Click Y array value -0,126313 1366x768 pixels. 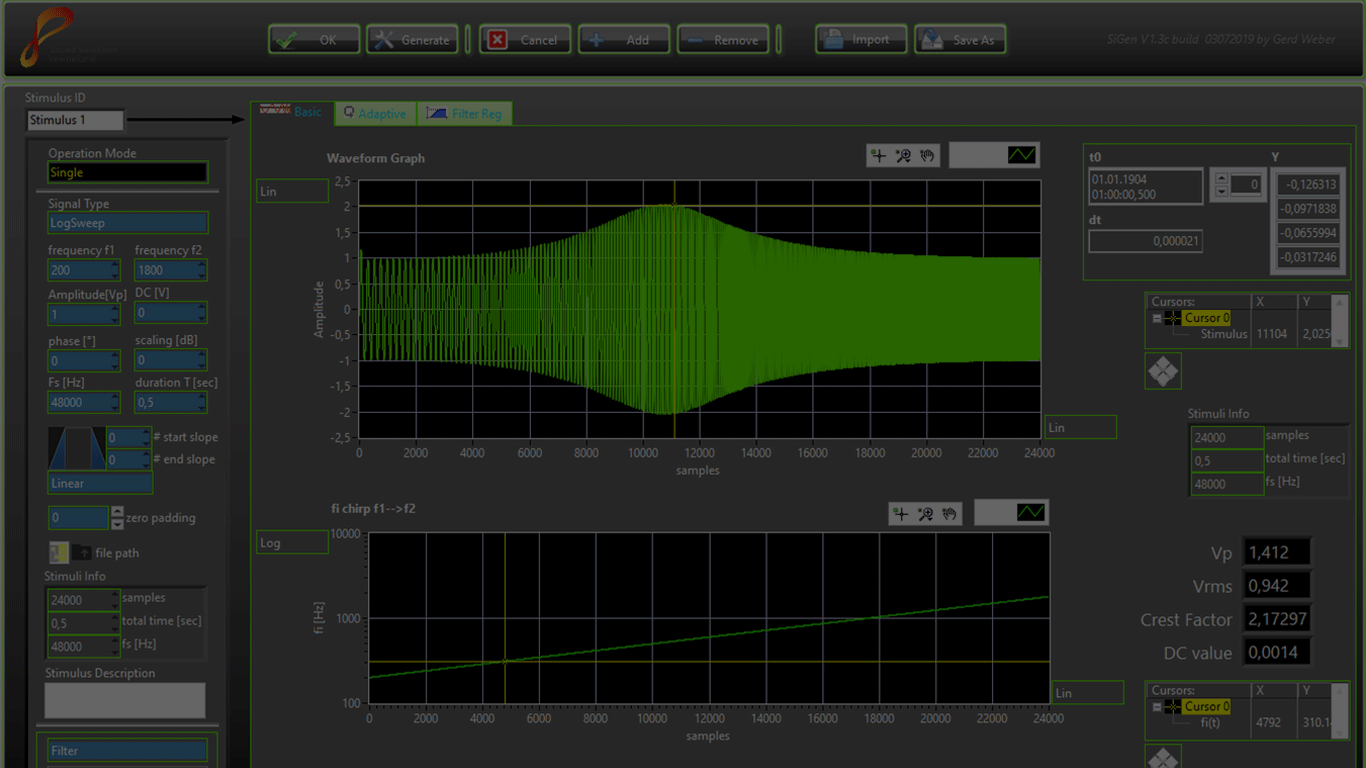1308,185
